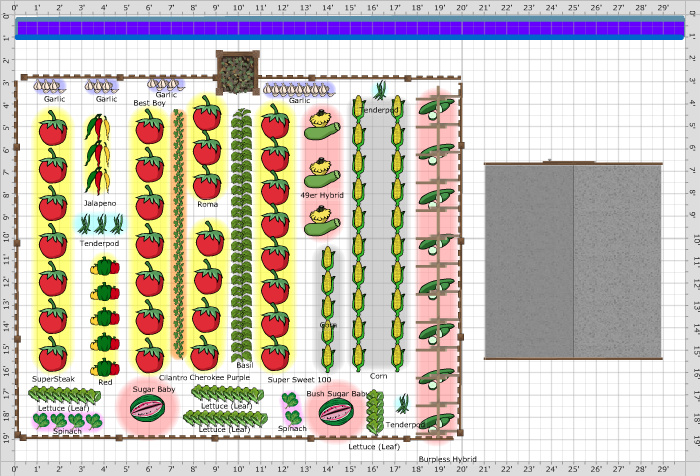
Task: Click the top SuperSteak tomato in left column
Action: (52, 128)
